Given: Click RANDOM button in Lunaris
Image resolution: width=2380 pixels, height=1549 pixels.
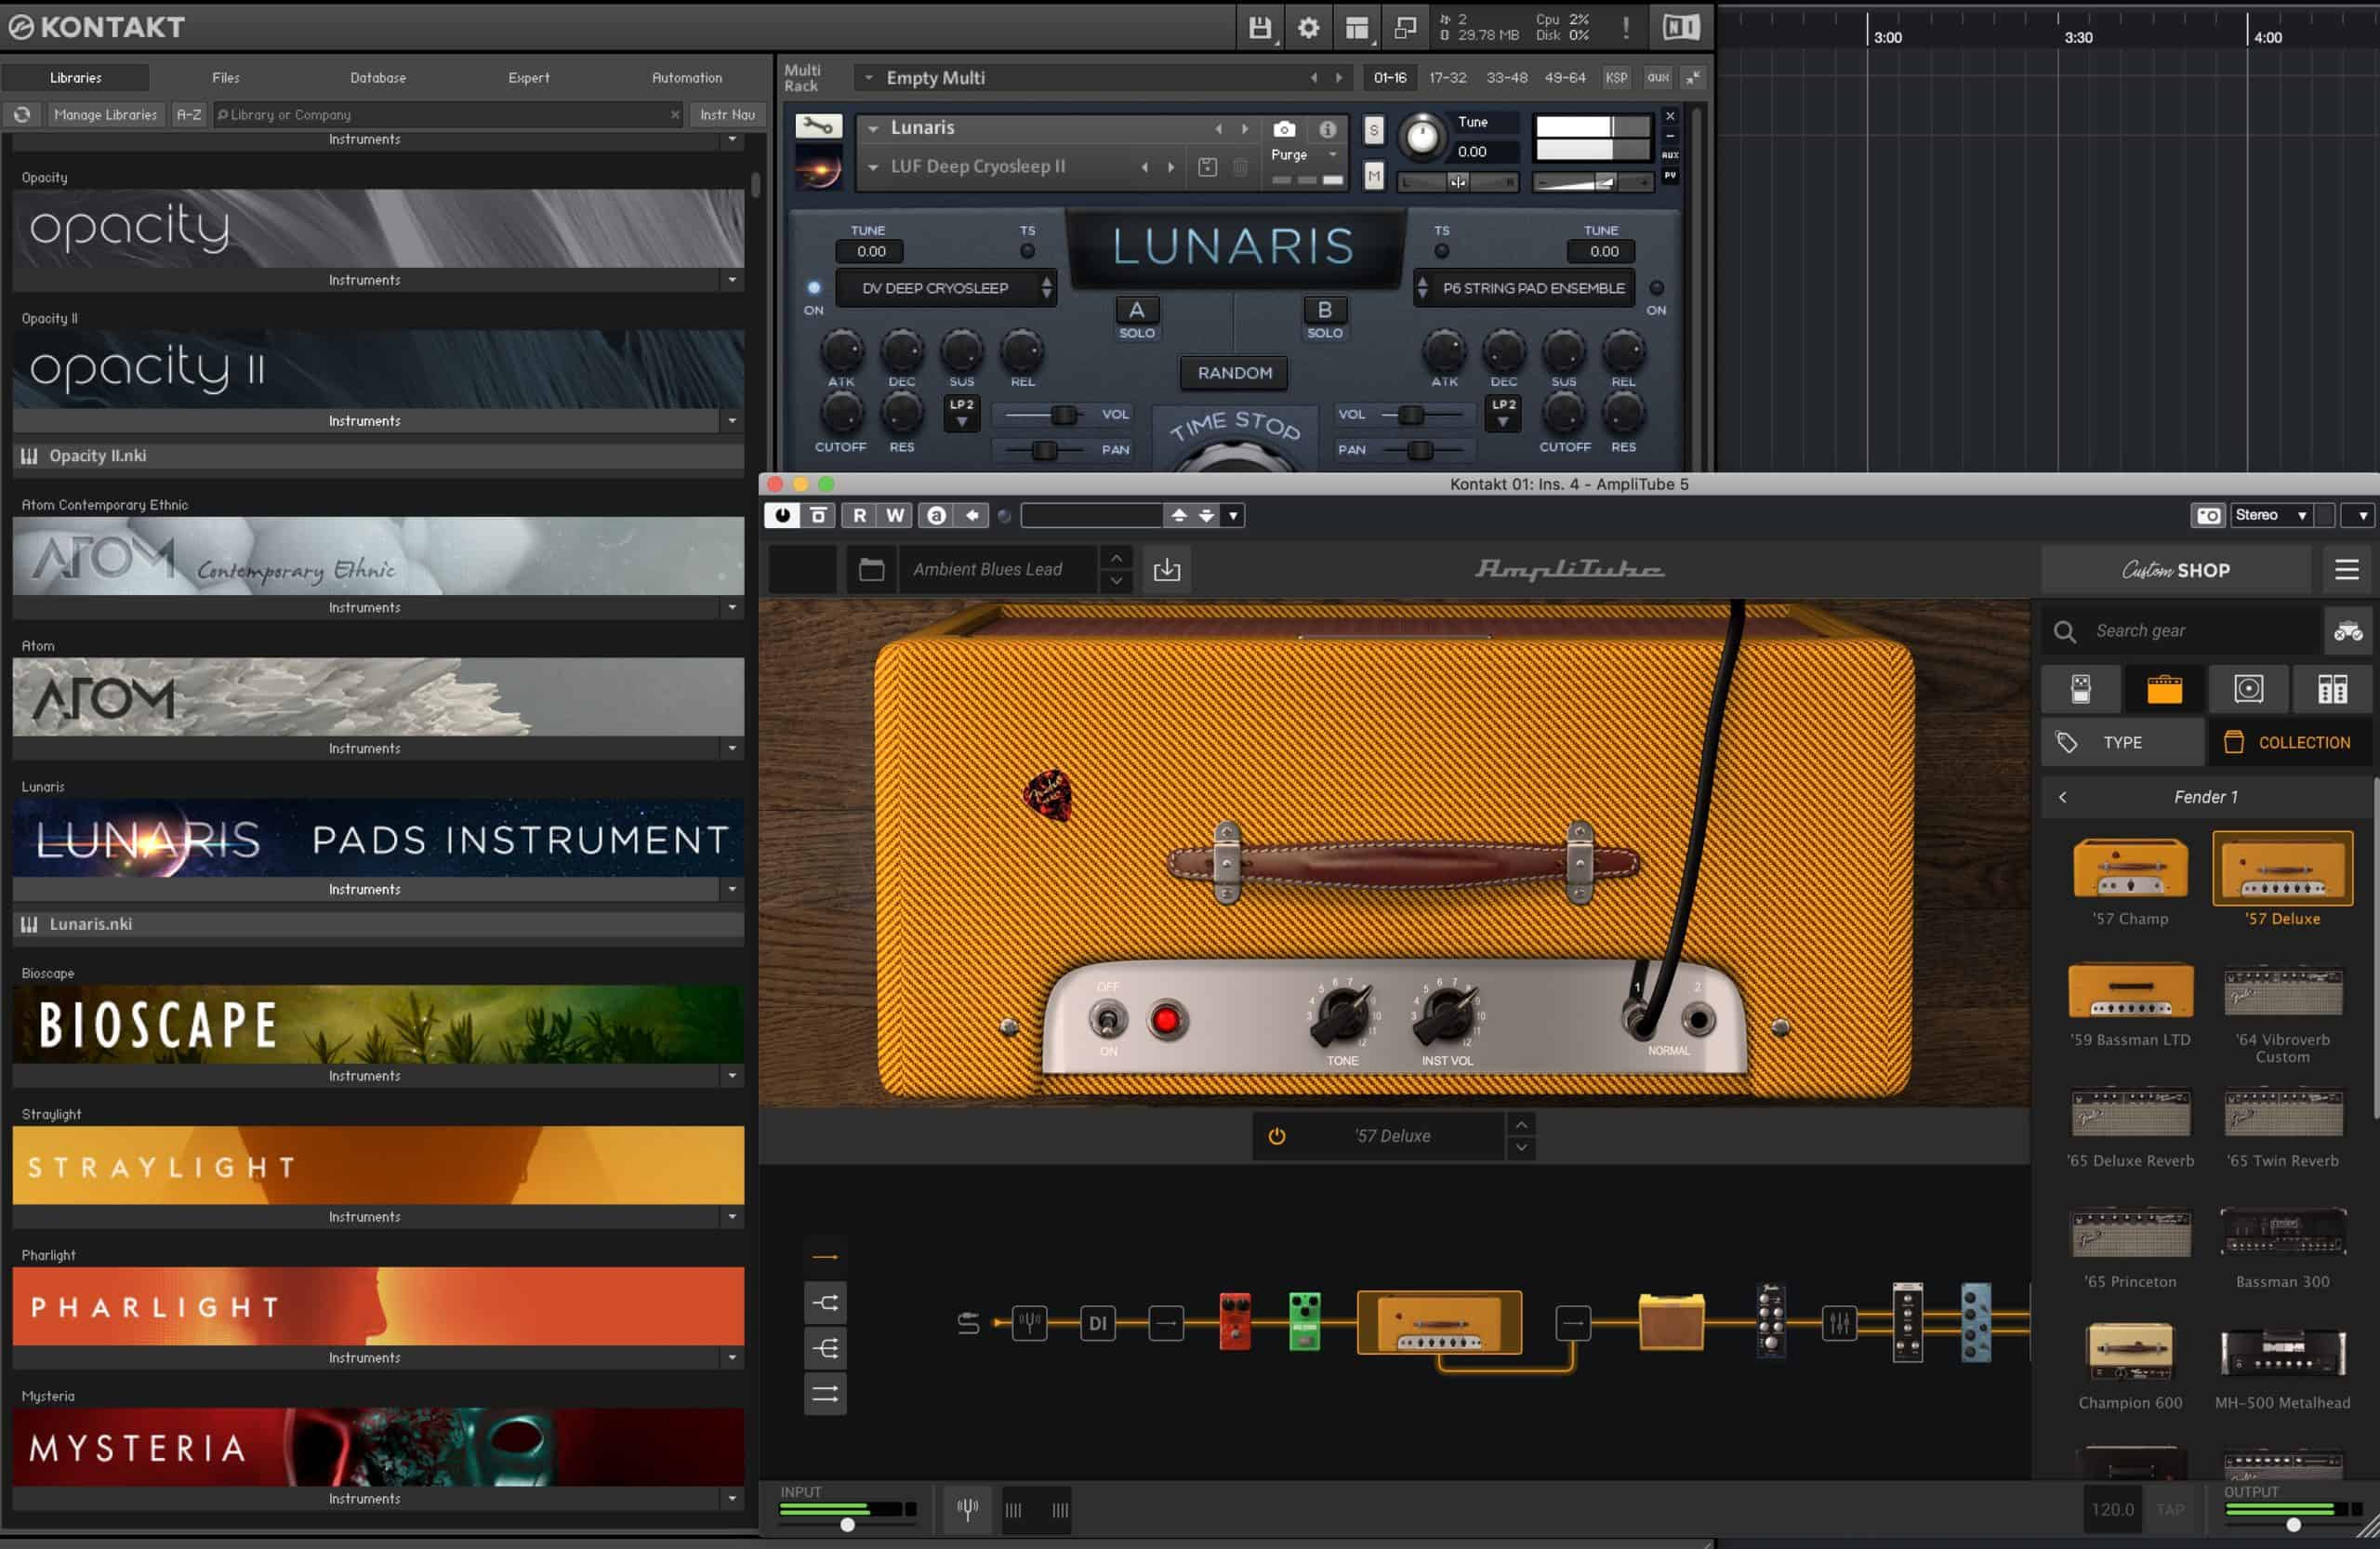Looking at the screenshot, I should point(1234,373).
